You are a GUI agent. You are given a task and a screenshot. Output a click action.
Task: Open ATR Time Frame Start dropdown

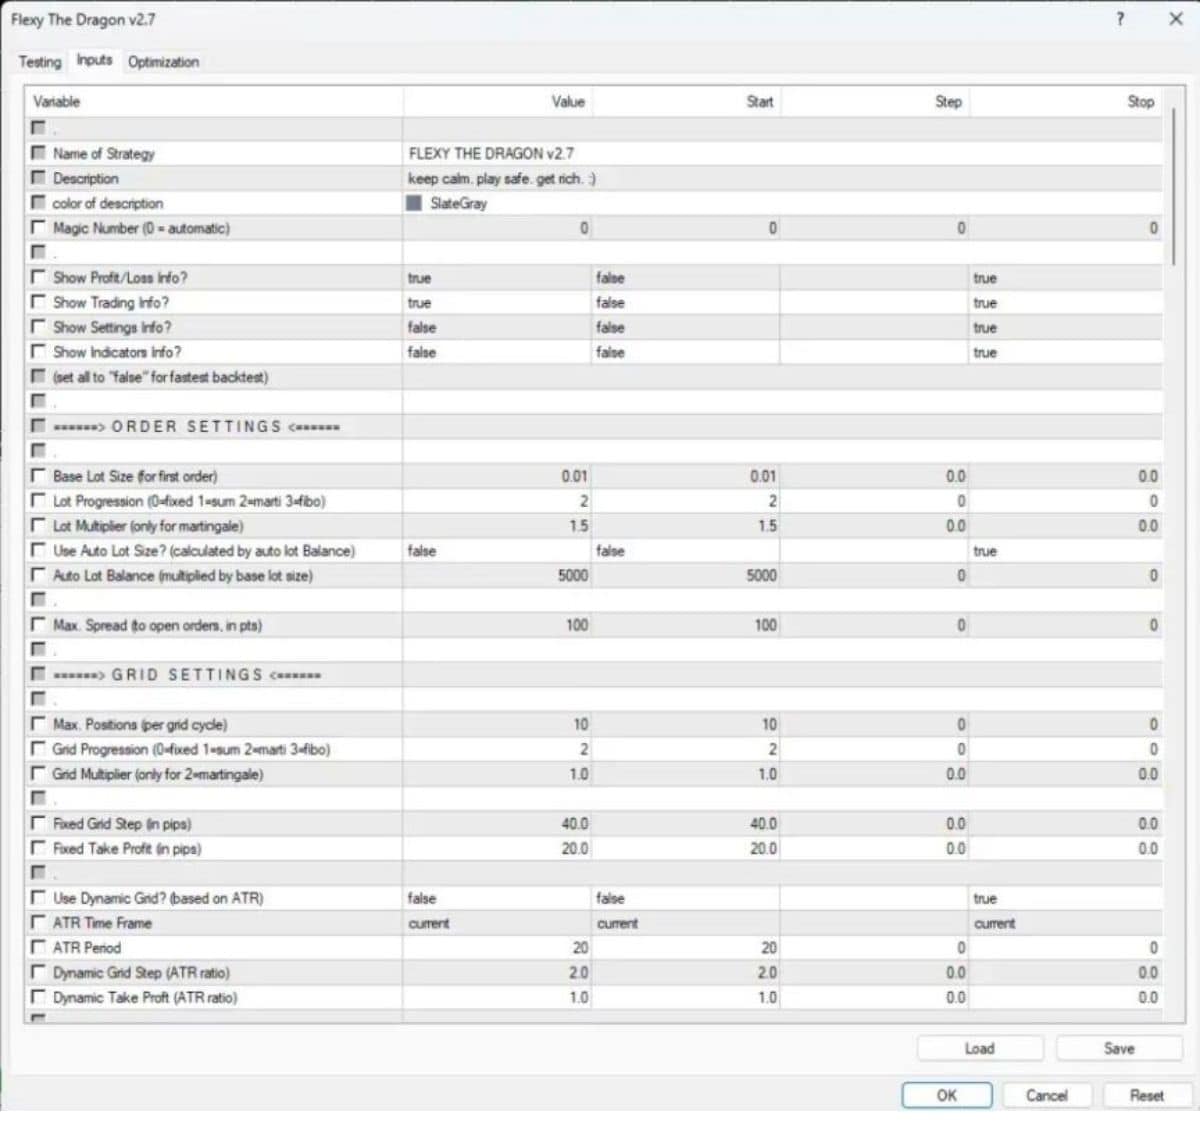(x=685, y=923)
